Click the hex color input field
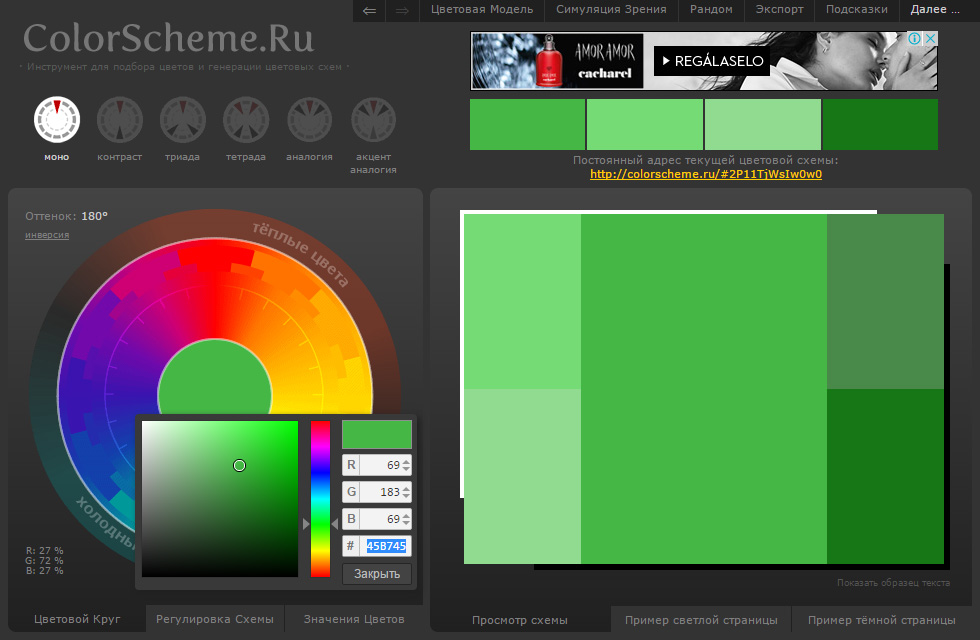The image size is (980, 640). pyautogui.click(x=386, y=546)
